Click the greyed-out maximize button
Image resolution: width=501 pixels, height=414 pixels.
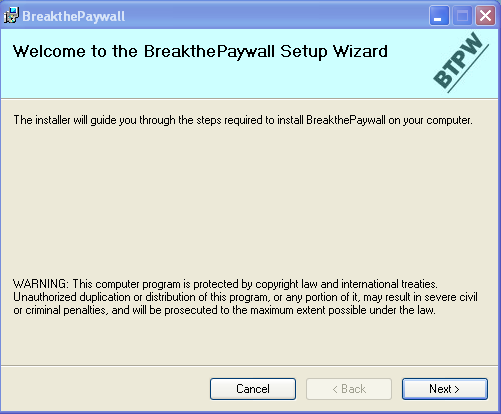tap(462, 16)
